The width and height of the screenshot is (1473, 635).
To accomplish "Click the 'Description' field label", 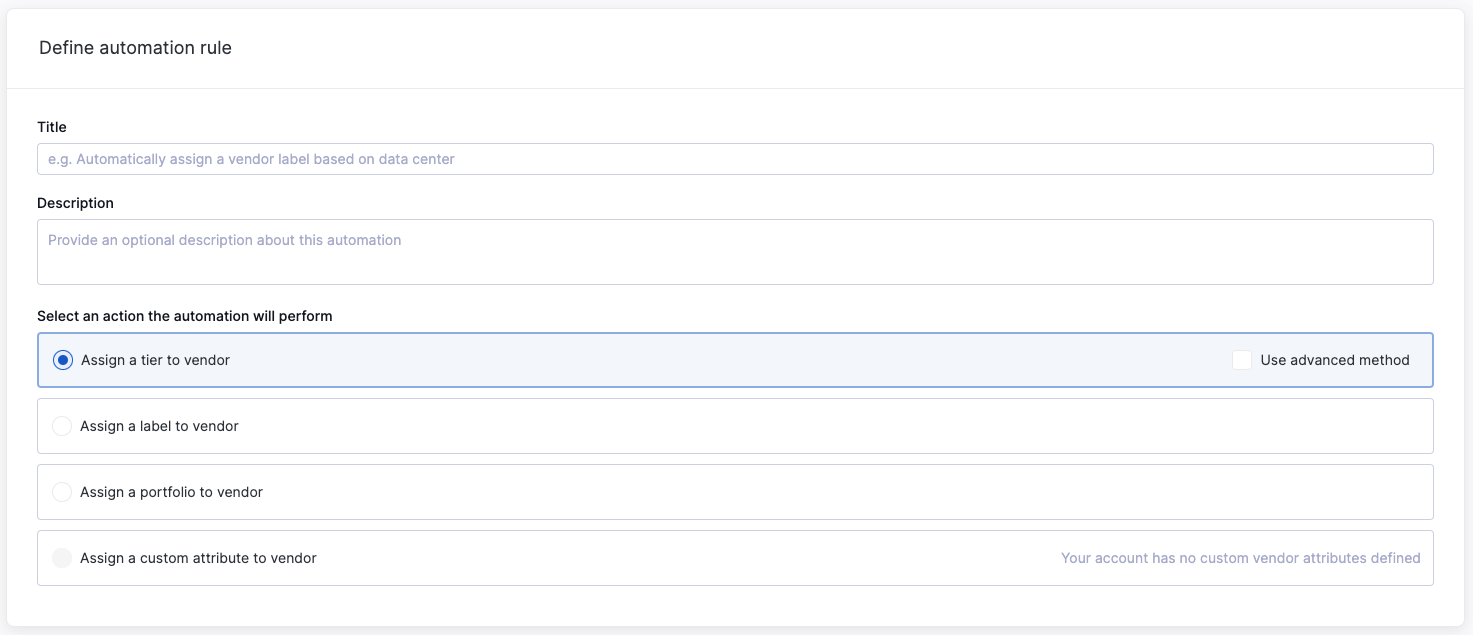I will click(x=75, y=203).
